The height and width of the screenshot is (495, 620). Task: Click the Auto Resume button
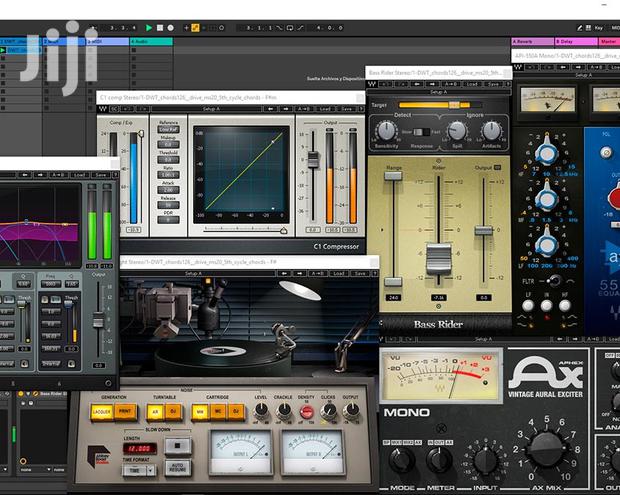click(x=178, y=468)
